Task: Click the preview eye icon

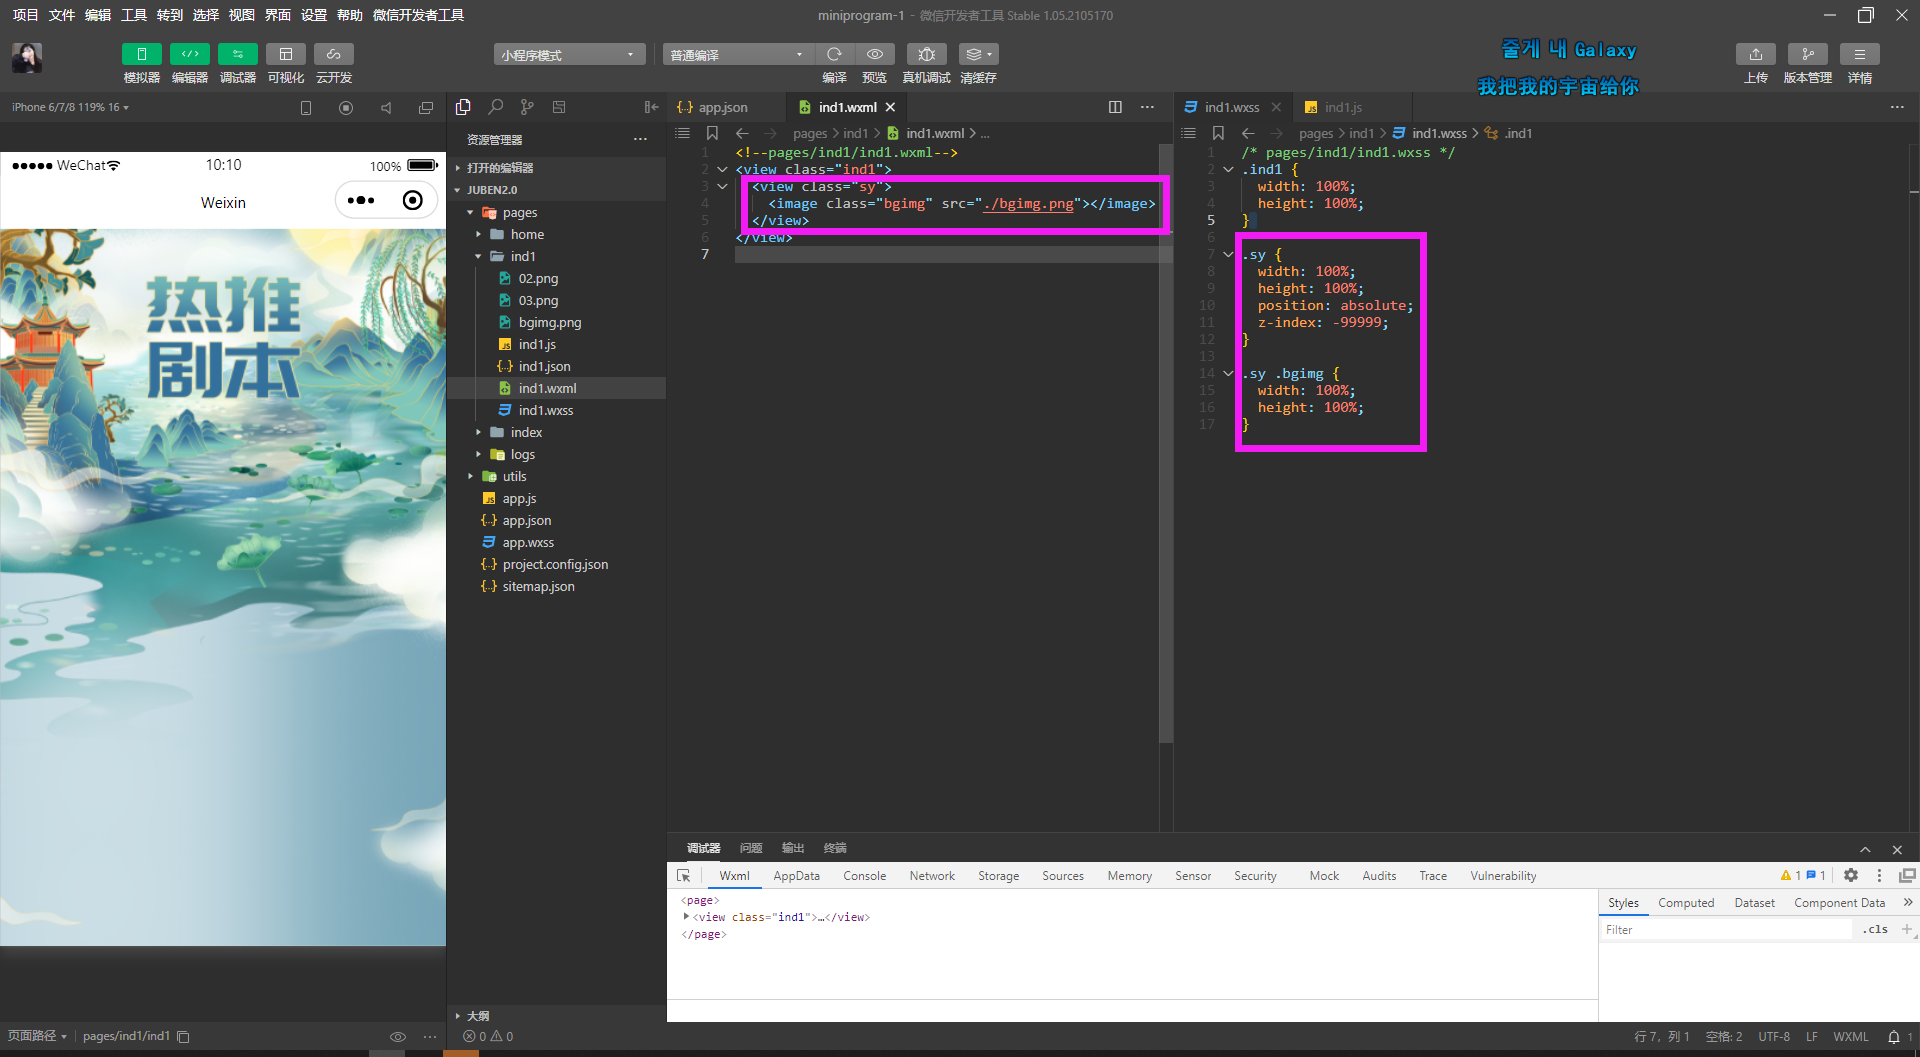Action: point(875,54)
